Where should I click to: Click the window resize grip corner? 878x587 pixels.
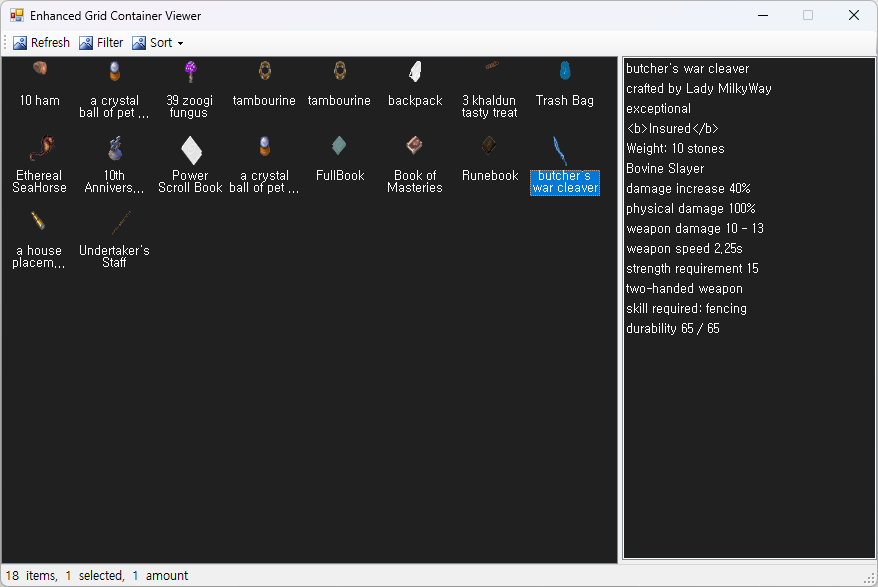coord(870,579)
